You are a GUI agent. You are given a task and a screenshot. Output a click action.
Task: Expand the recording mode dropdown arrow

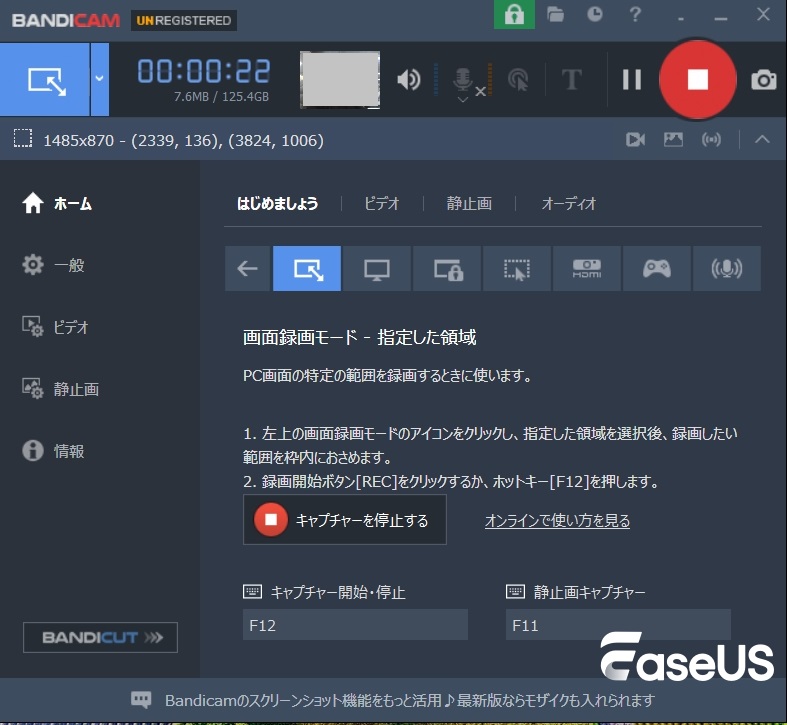tap(99, 79)
